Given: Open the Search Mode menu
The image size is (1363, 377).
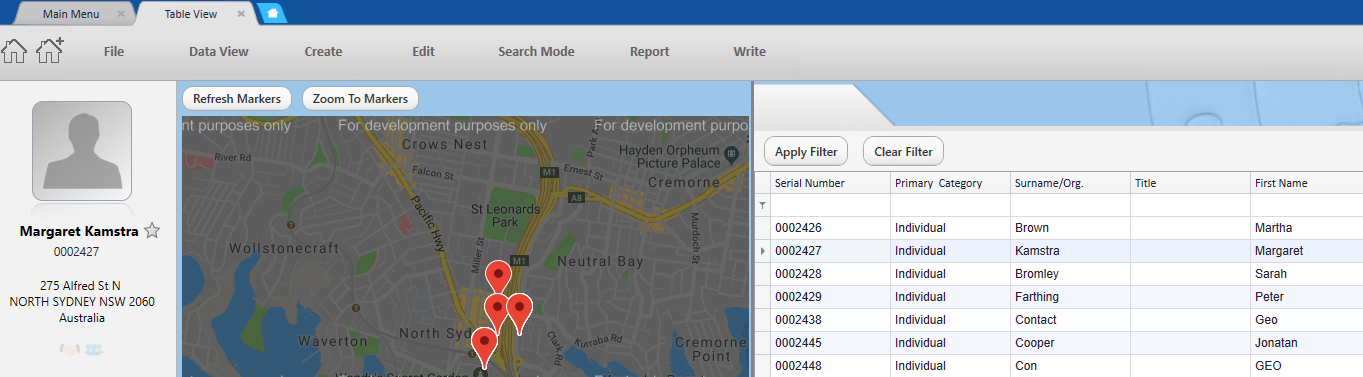Looking at the screenshot, I should pyautogui.click(x=536, y=52).
